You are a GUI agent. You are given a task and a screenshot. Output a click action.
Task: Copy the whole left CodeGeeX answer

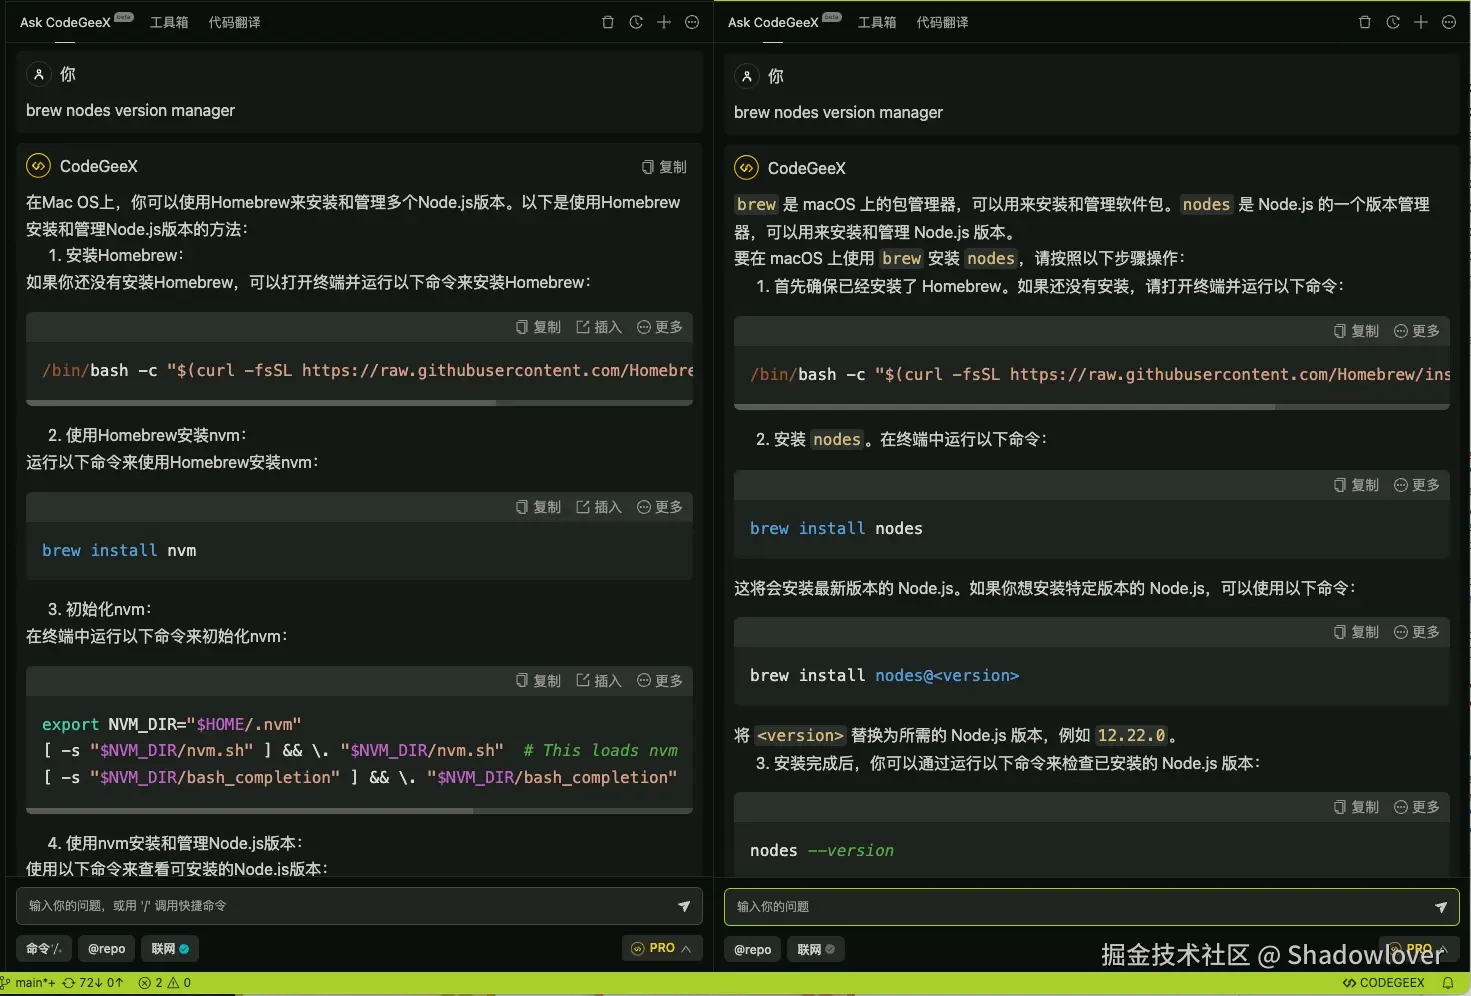(664, 167)
